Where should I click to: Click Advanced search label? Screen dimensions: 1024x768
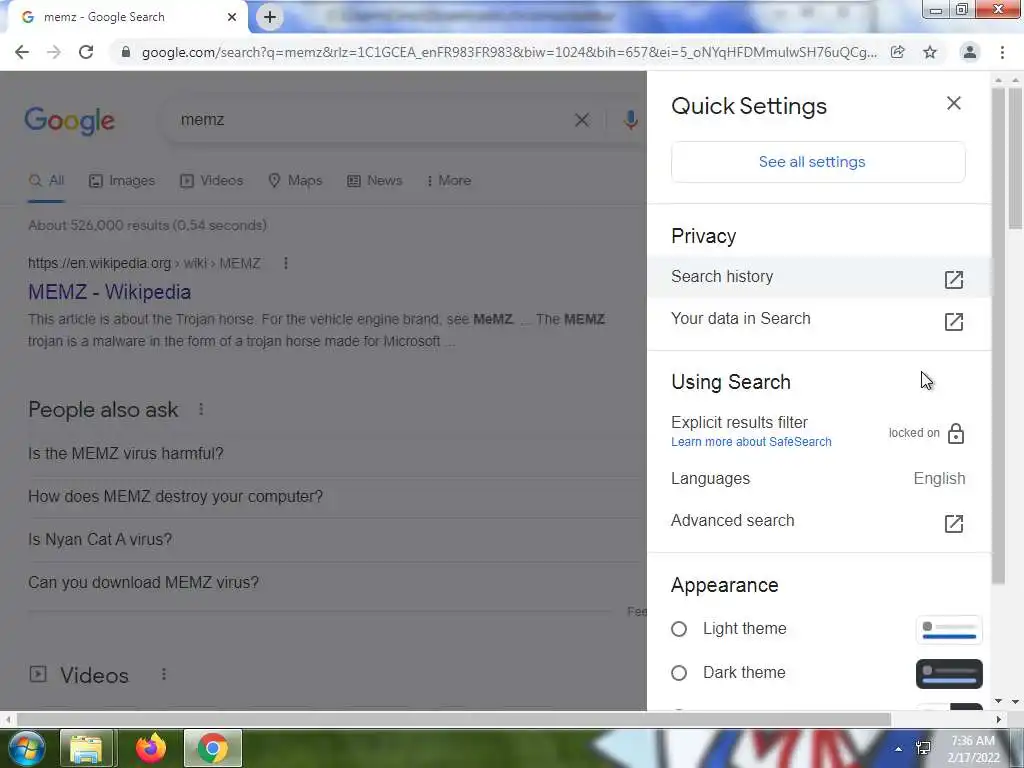pyautogui.click(x=733, y=520)
